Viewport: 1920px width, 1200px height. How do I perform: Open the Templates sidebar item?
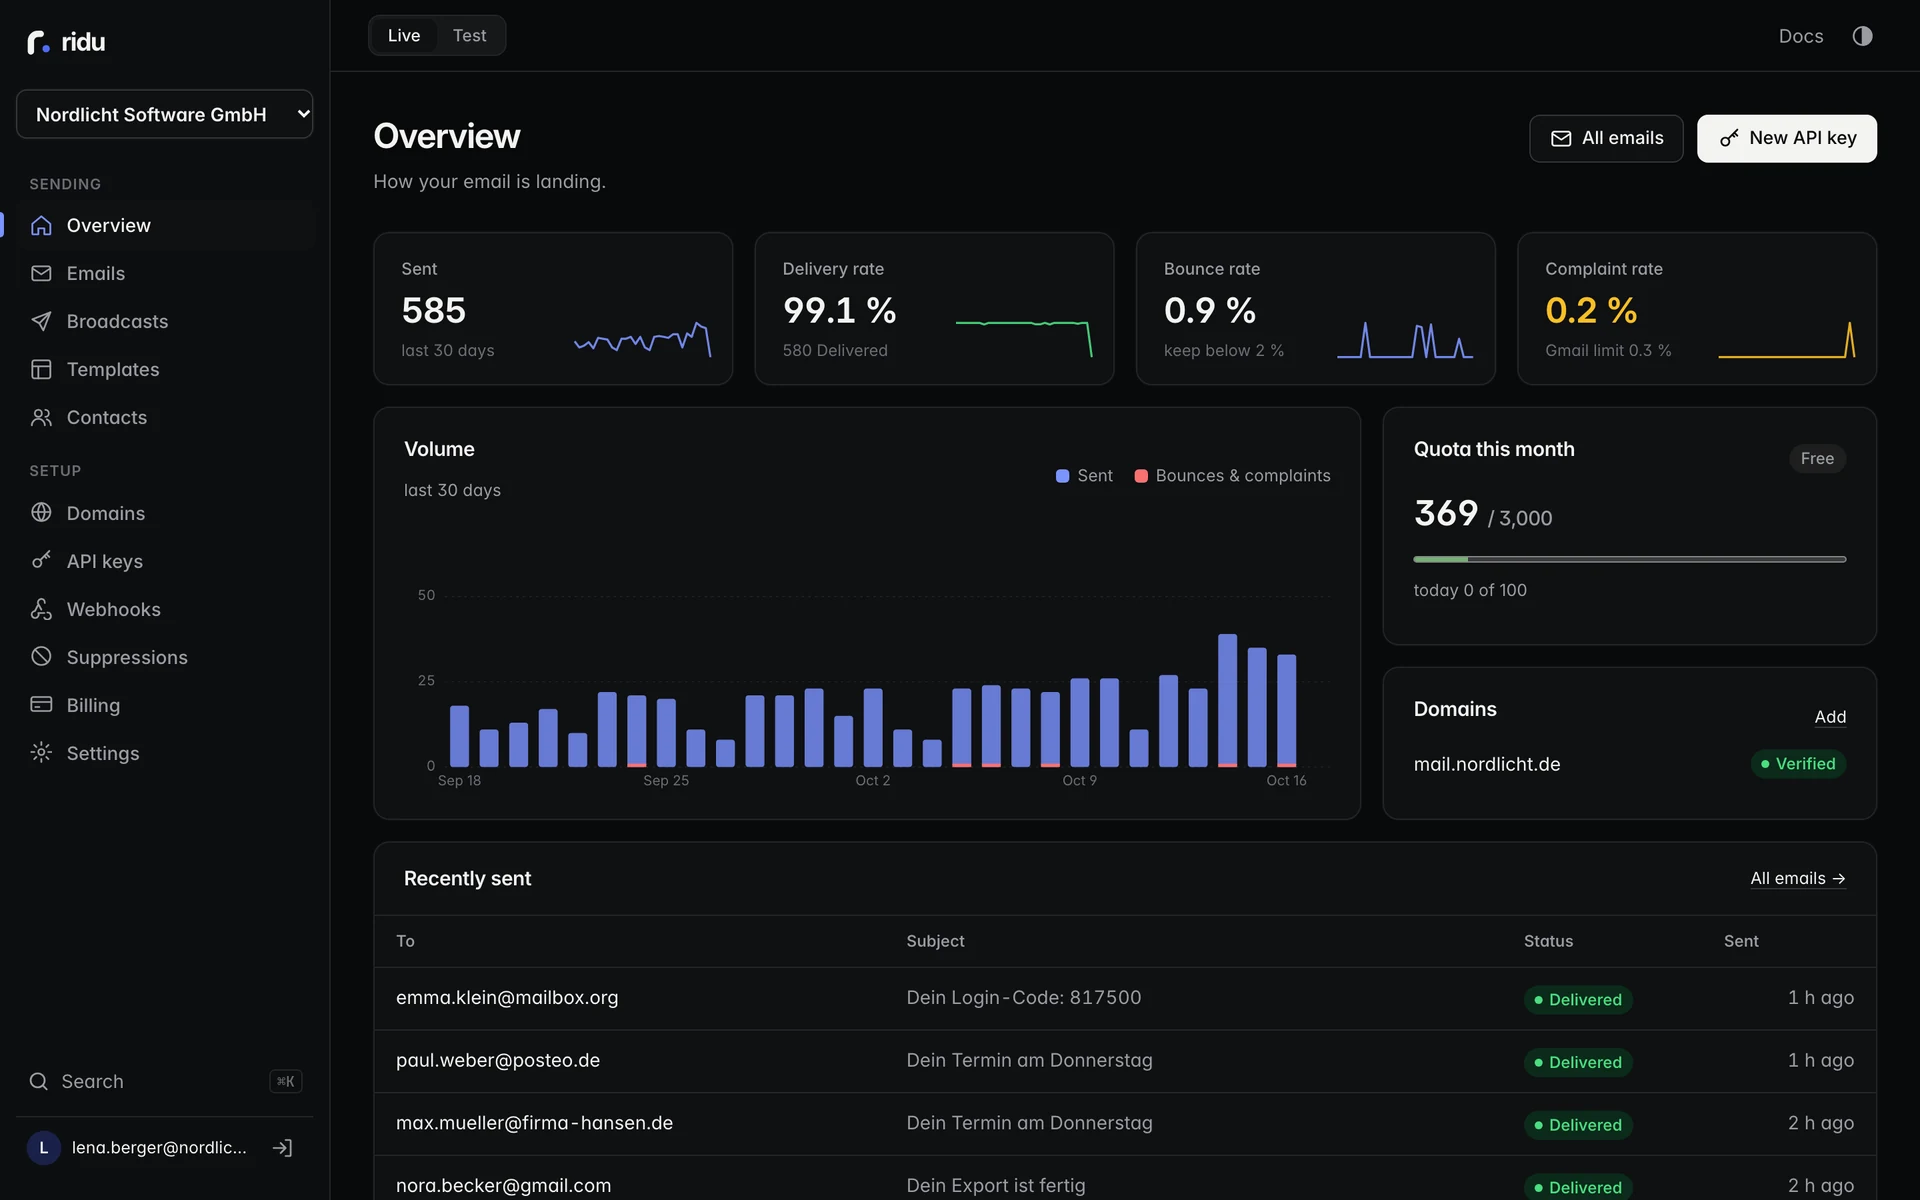coord(165,369)
